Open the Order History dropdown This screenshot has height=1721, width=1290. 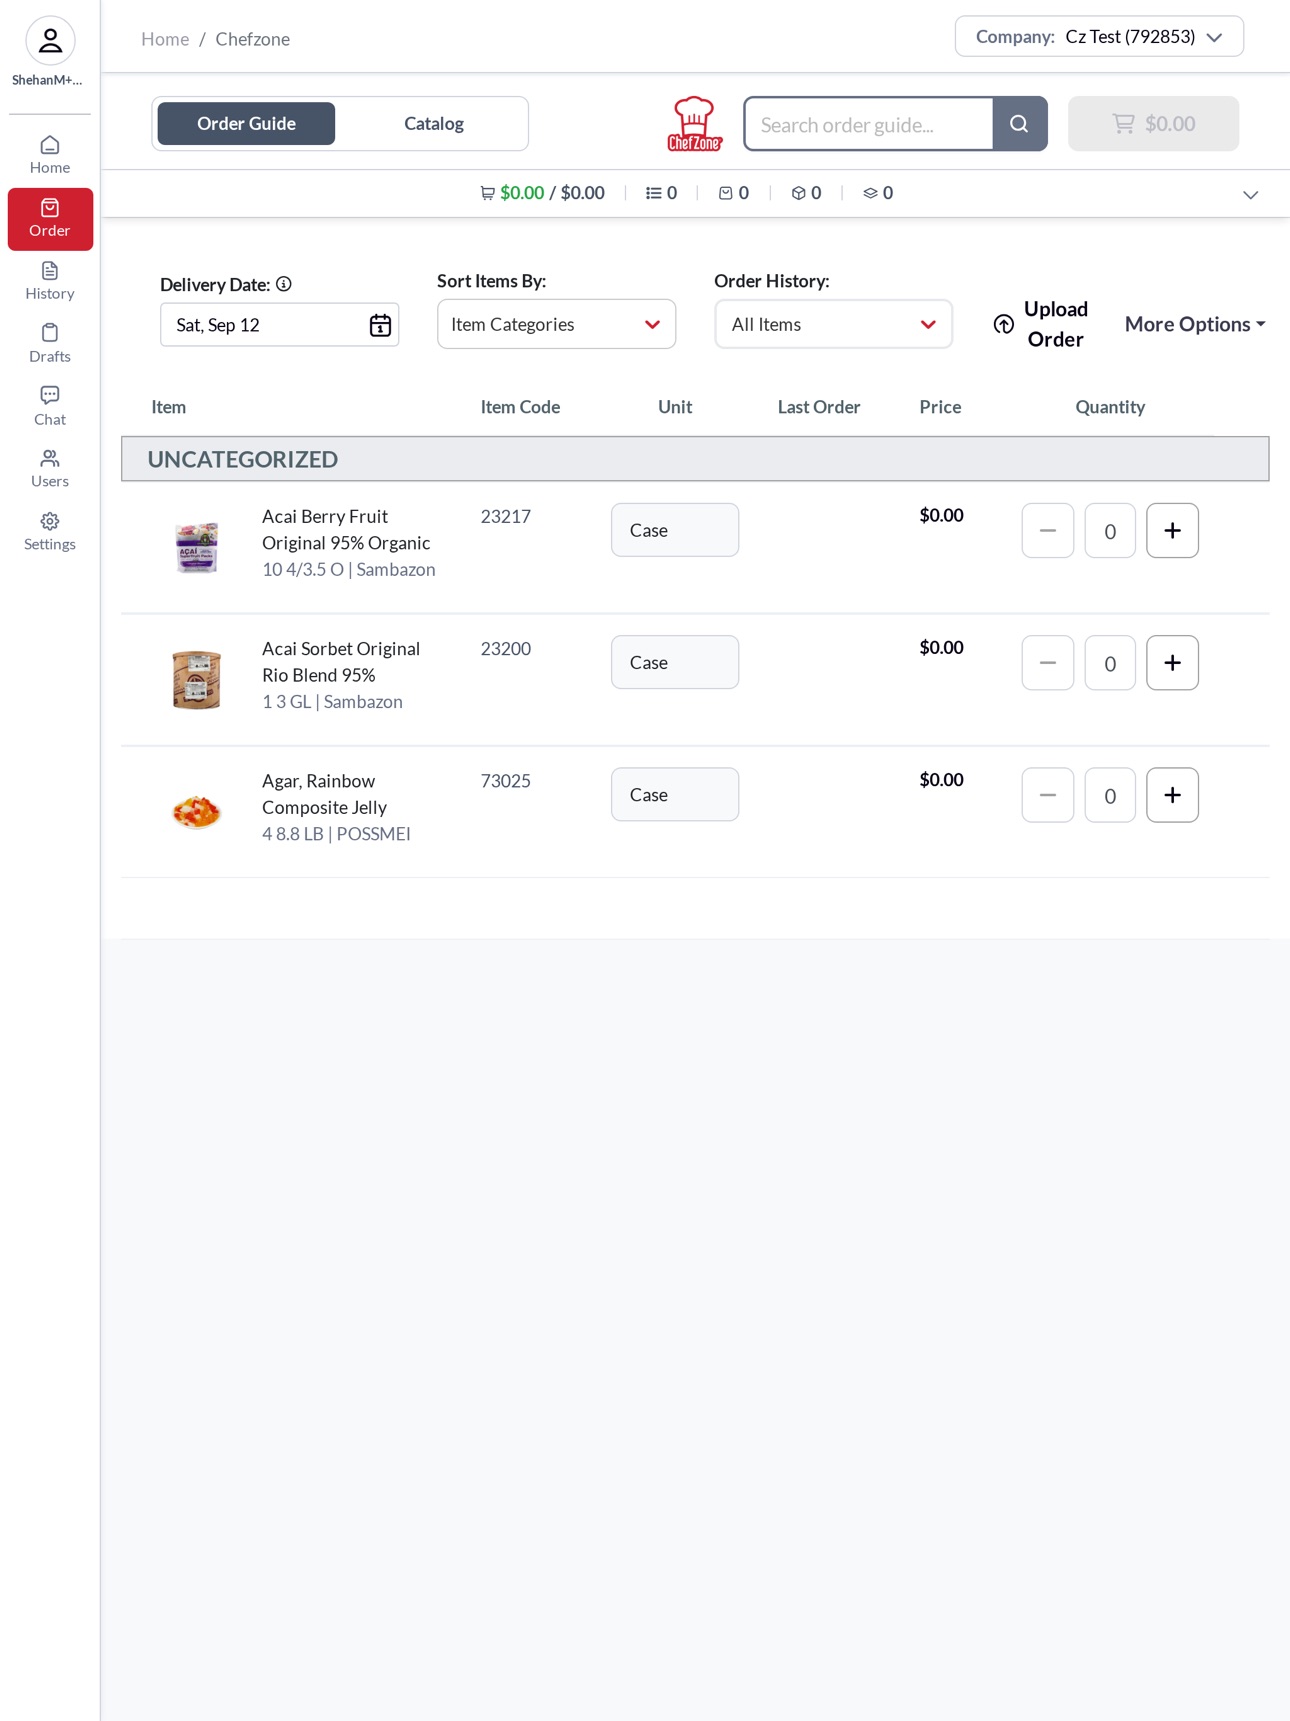[x=833, y=324]
